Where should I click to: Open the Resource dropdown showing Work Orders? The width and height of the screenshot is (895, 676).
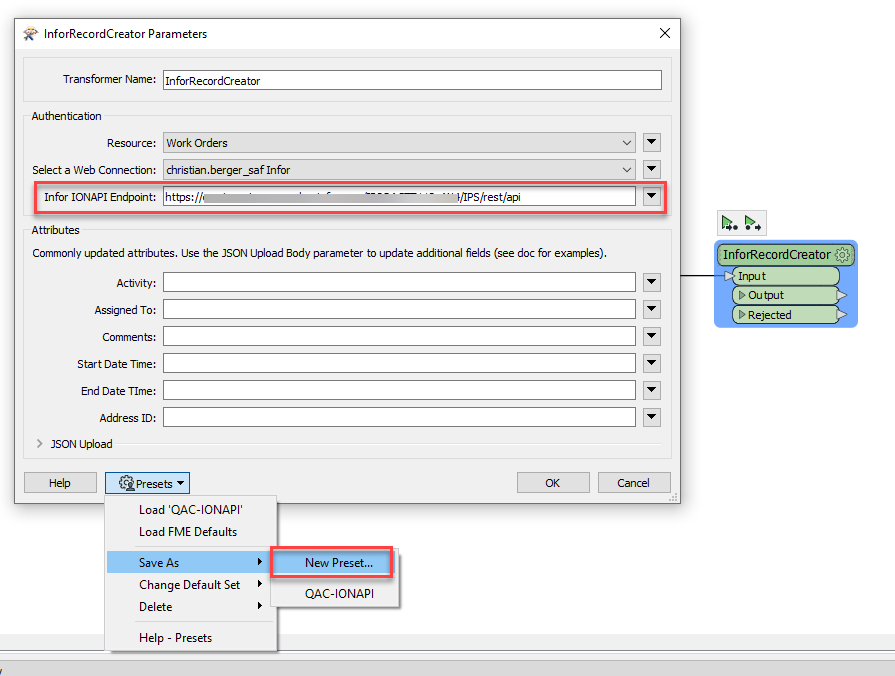click(x=627, y=143)
